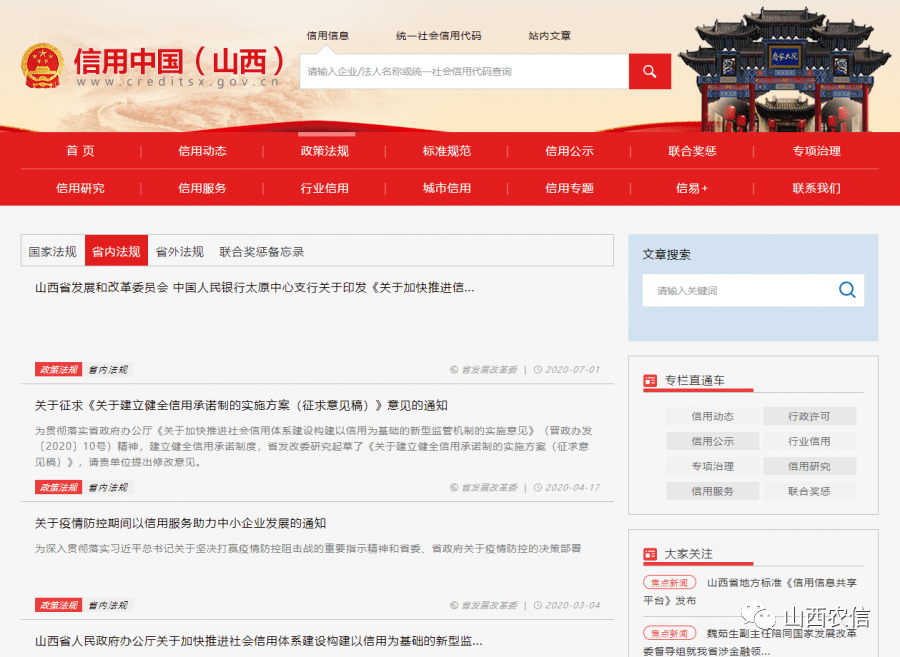Open the 信用服务 navigation menu item
900x657 pixels.
coord(202,188)
